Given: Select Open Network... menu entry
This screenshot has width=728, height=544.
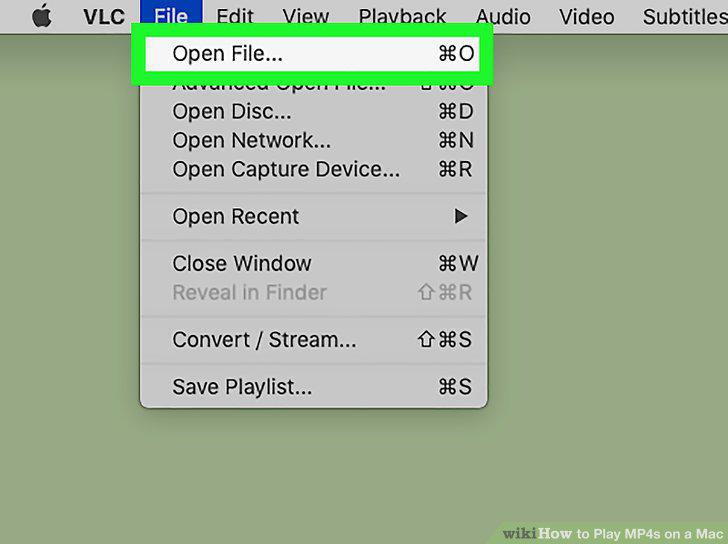Looking at the screenshot, I should point(313,140).
